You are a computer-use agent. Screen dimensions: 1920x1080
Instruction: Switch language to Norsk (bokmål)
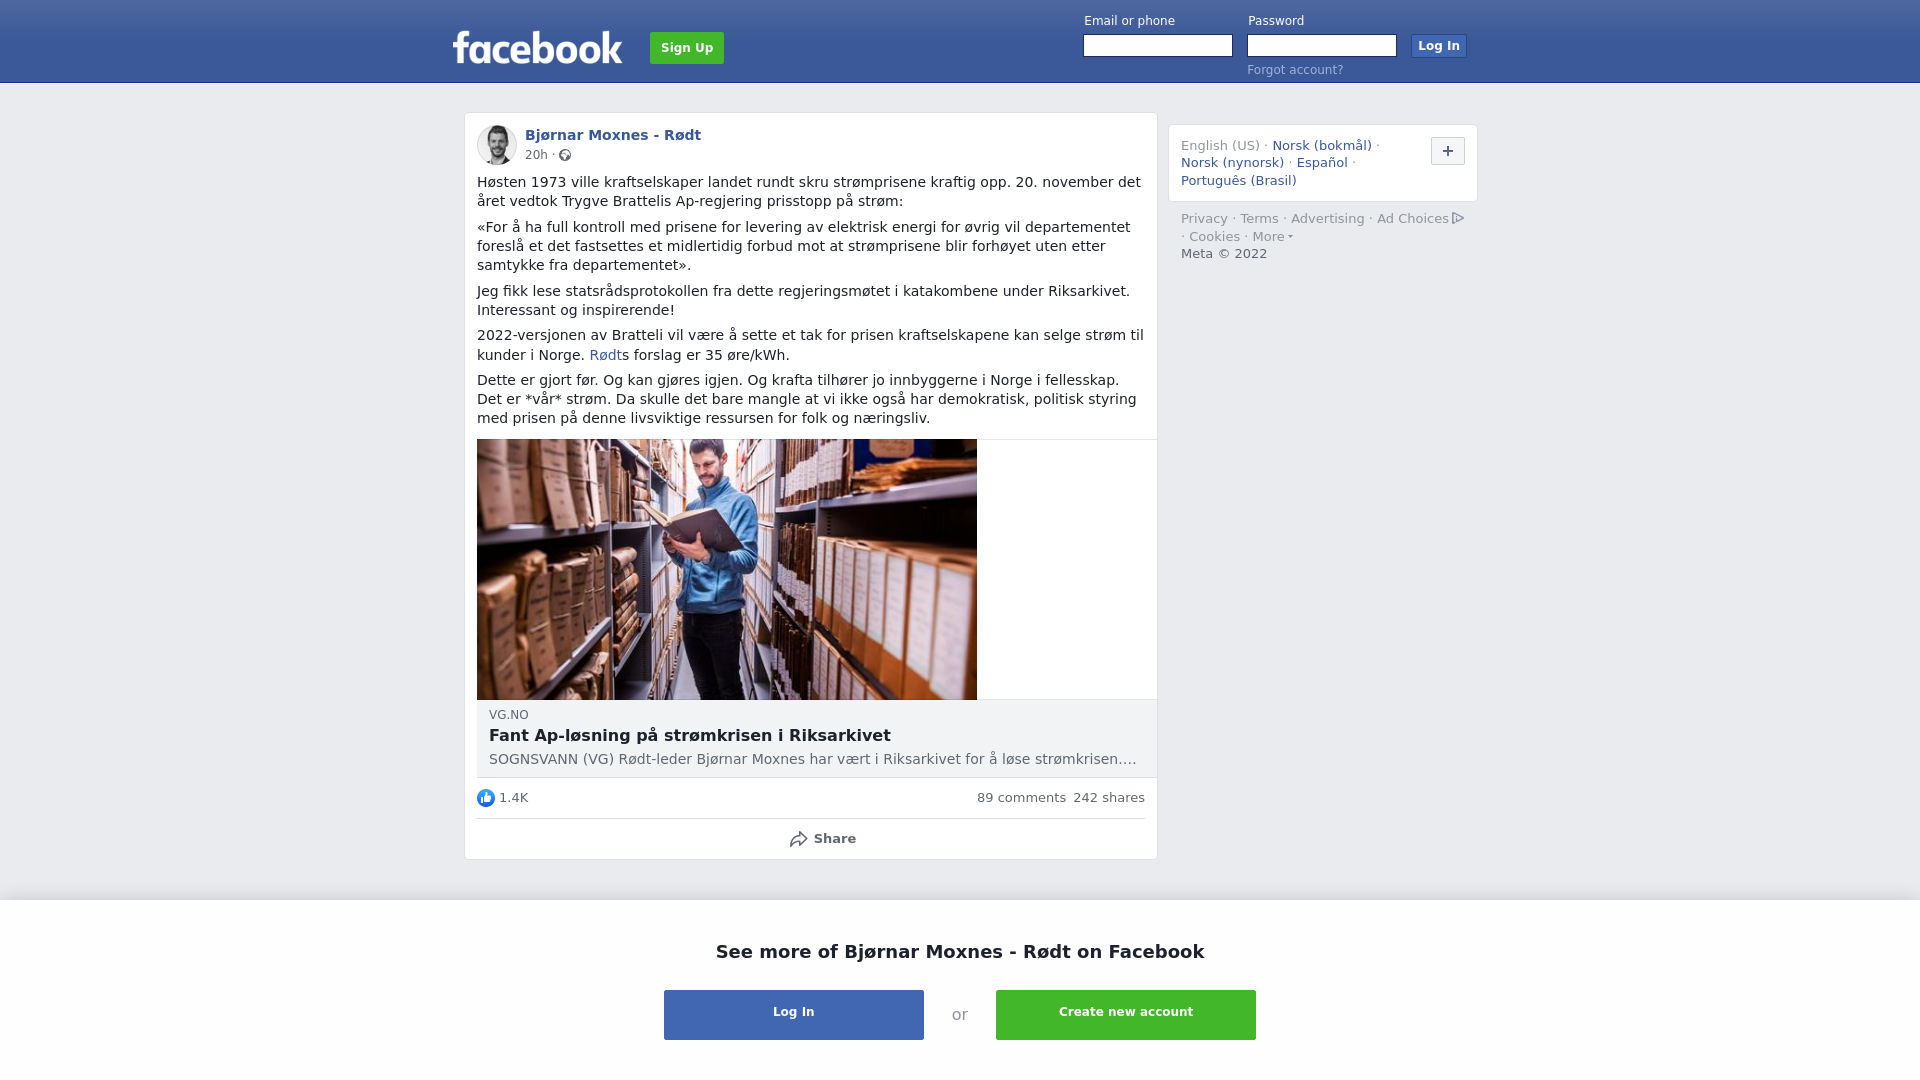(x=1322, y=146)
